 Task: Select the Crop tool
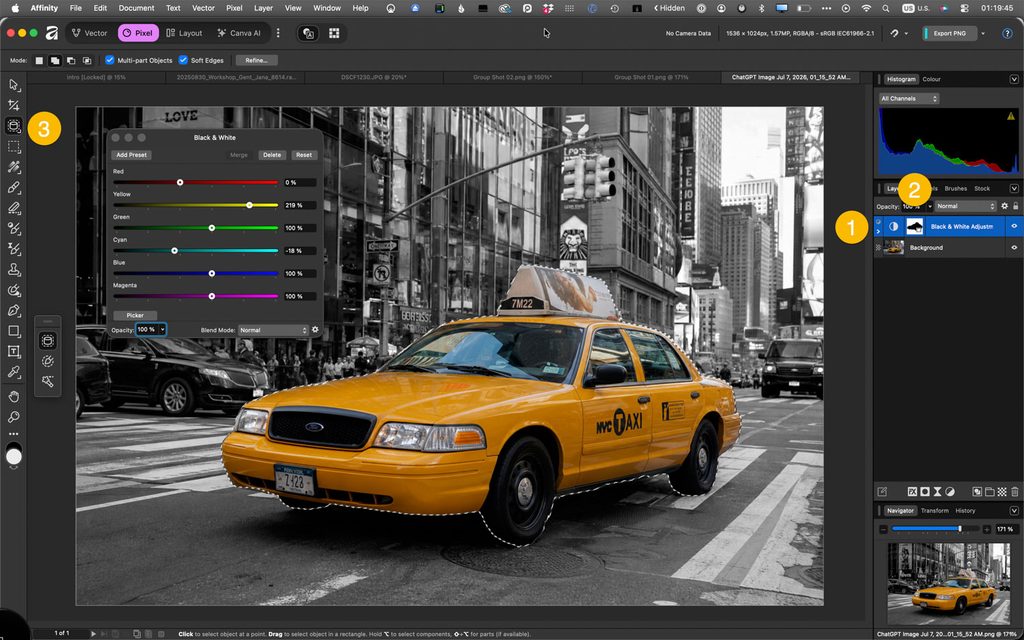14,105
